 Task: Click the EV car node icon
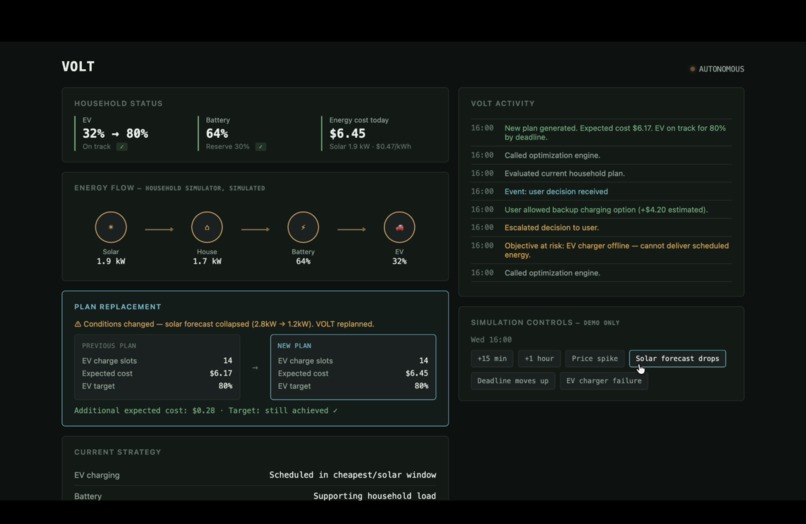coord(399,227)
